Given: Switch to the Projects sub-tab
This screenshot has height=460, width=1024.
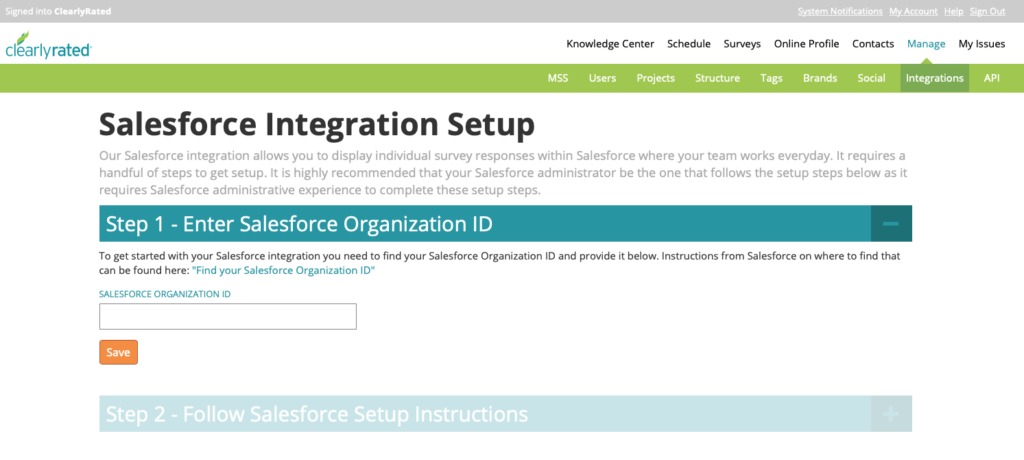Looking at the screenshot, I should [656, 78].
